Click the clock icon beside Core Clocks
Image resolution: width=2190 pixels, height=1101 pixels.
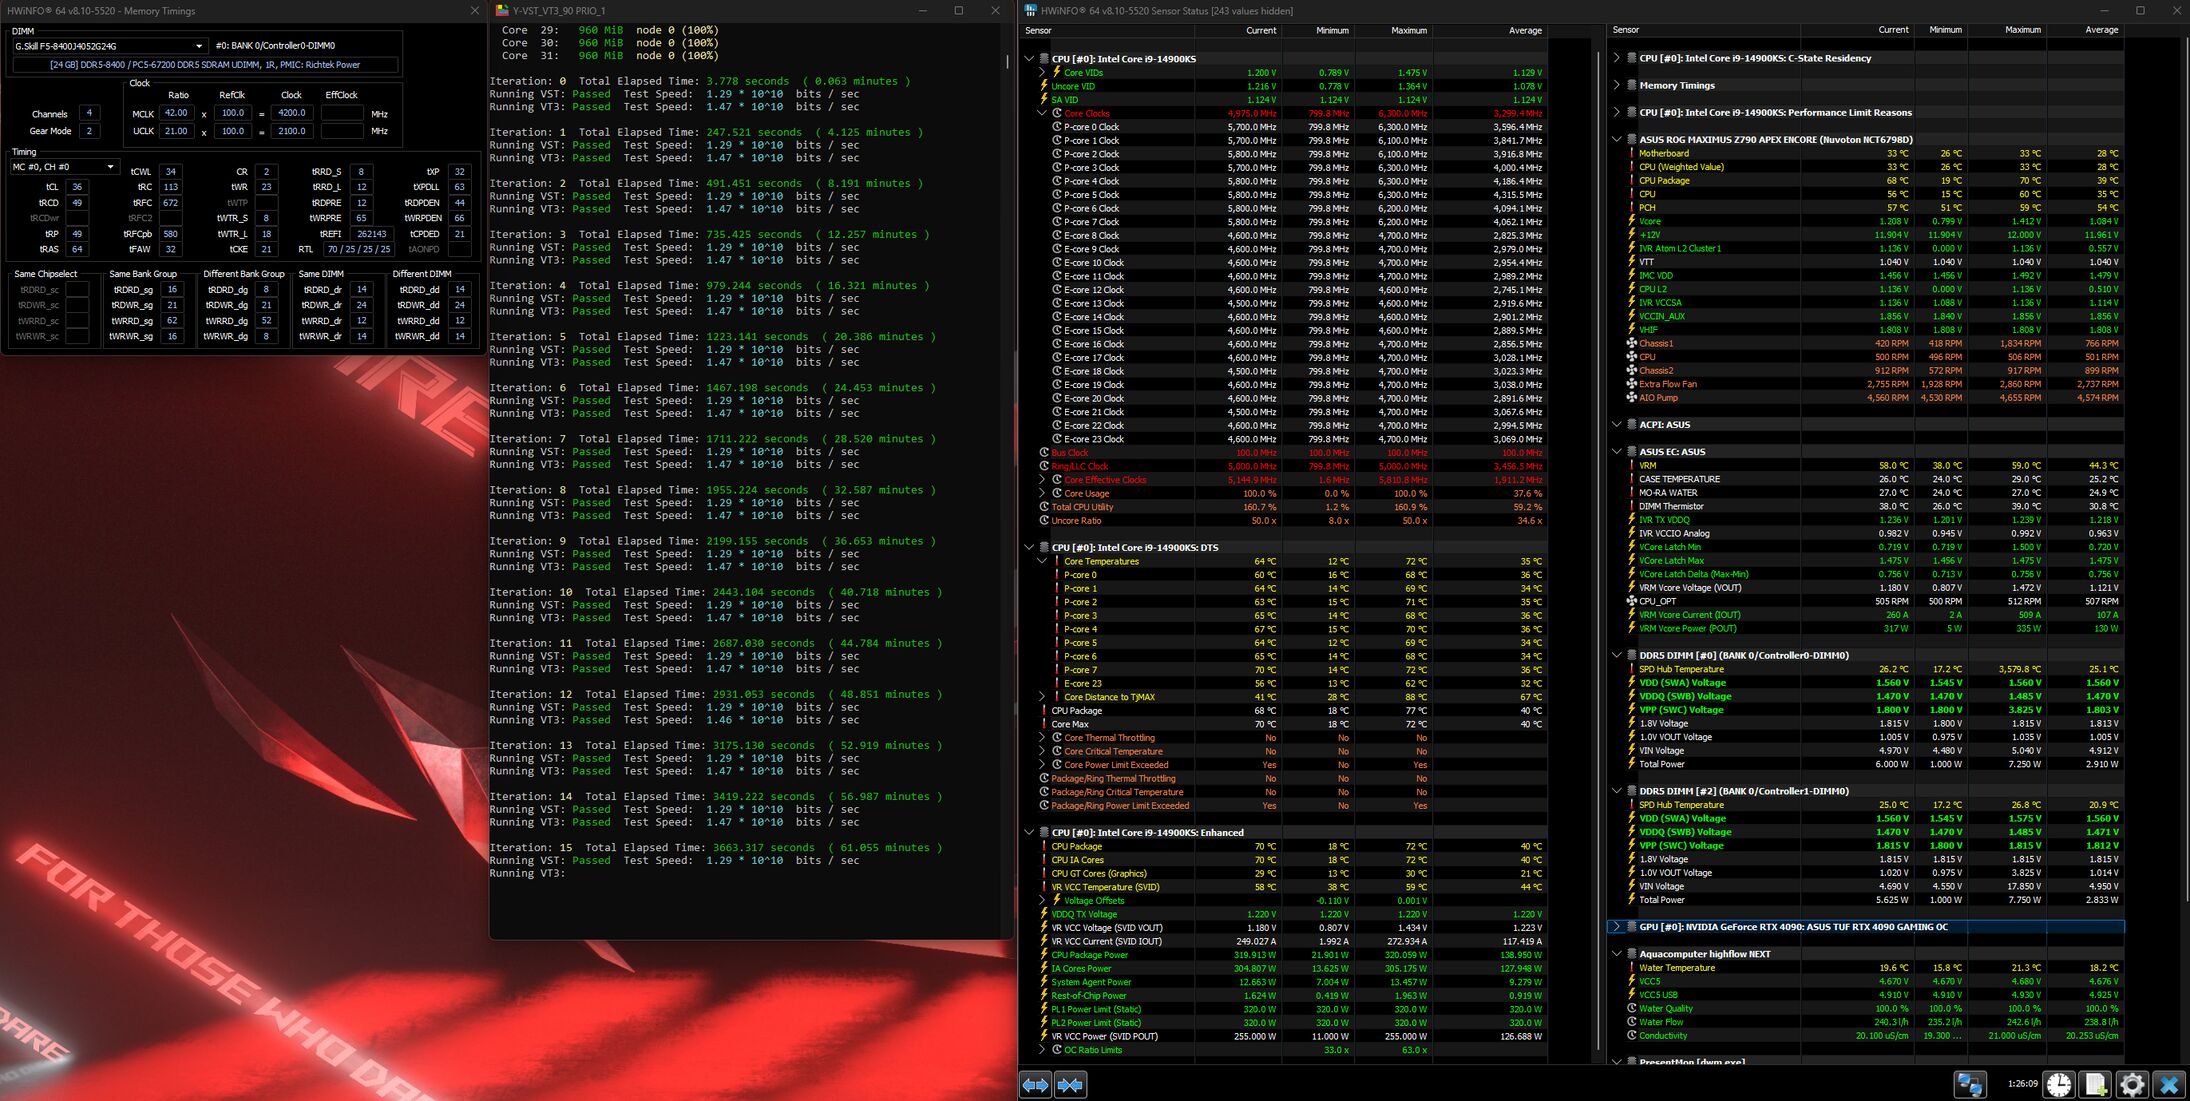tap(1056, 113)
